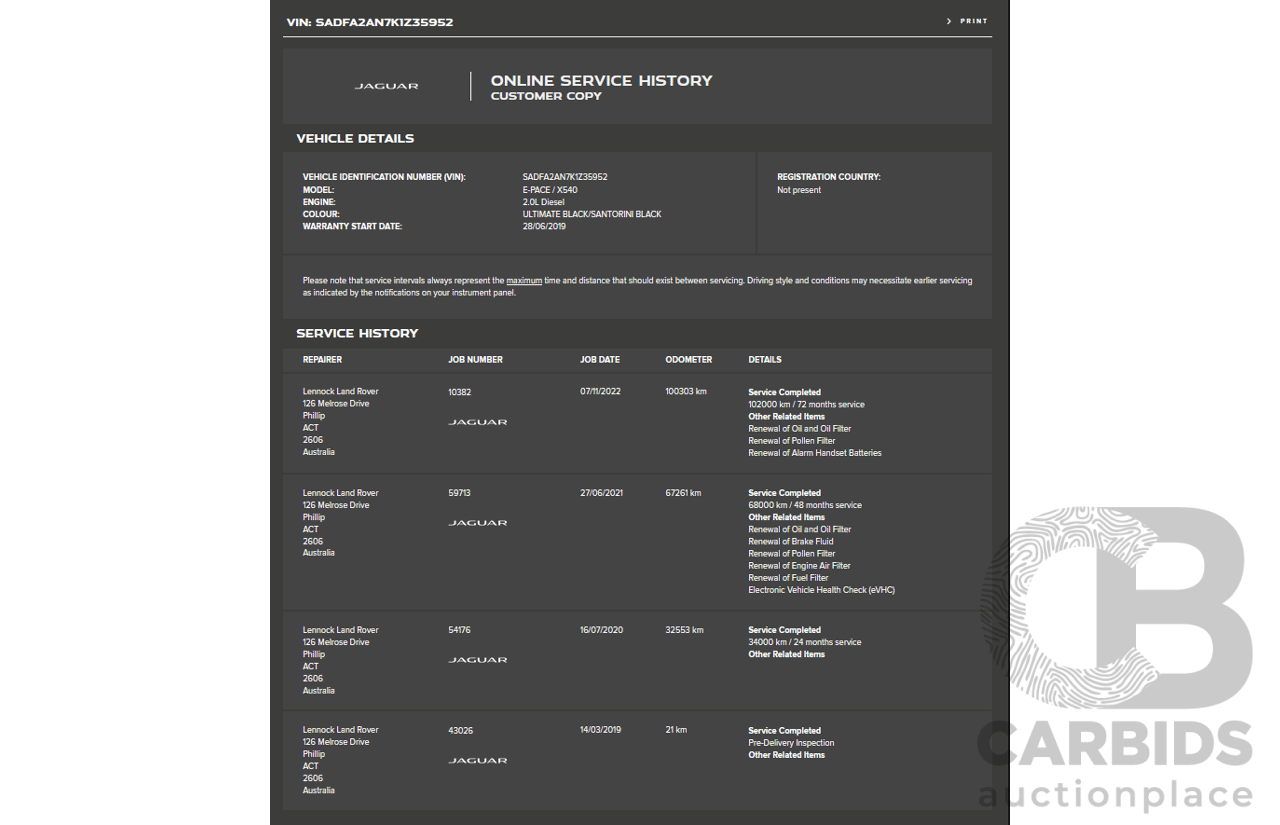
Task: Click job date 07/11/2022
Action: click(600, 391)
